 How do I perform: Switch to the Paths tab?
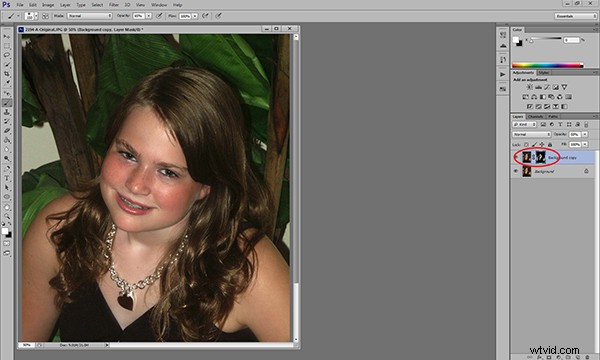553,116
